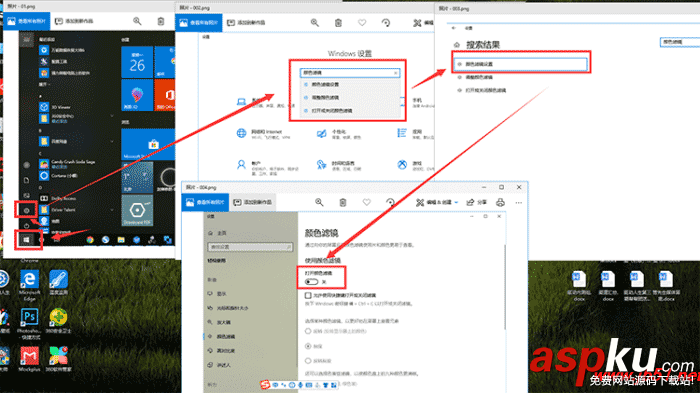Screen dimensions: 700x393
Task: Choose the first search suggestion under the search box
Action: (350, 84)
